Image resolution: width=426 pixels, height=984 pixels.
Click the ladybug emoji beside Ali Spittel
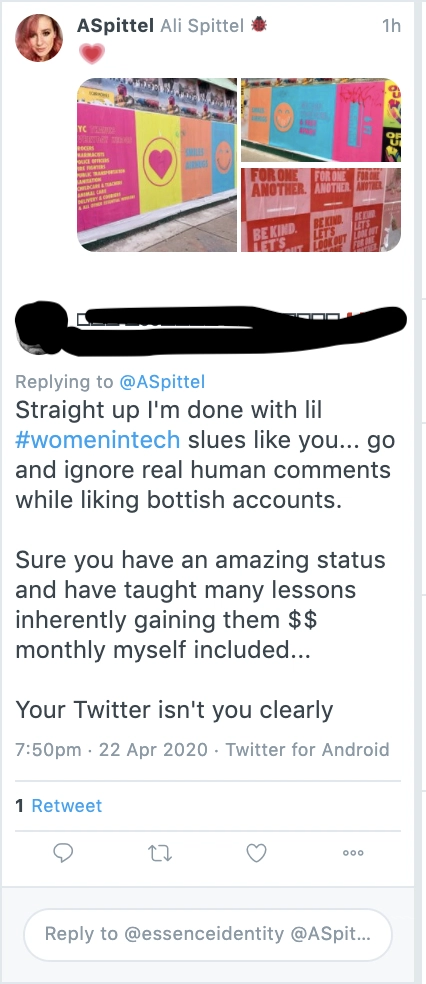click(x=258, y=25)
